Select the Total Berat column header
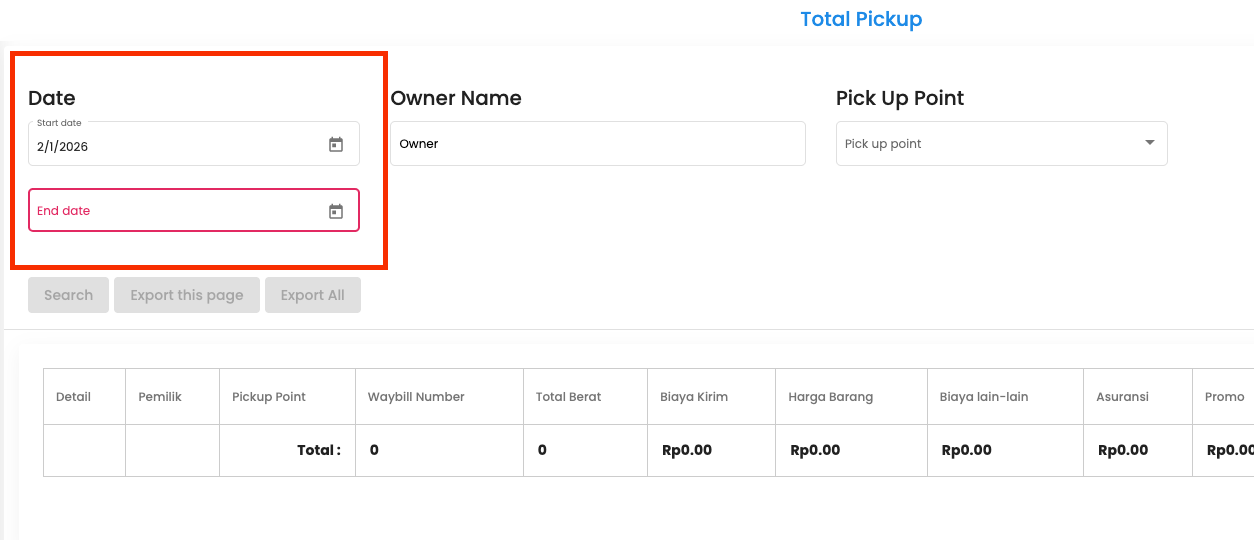The width and height of the screenshot is (1254, 540). pos(568,397)
